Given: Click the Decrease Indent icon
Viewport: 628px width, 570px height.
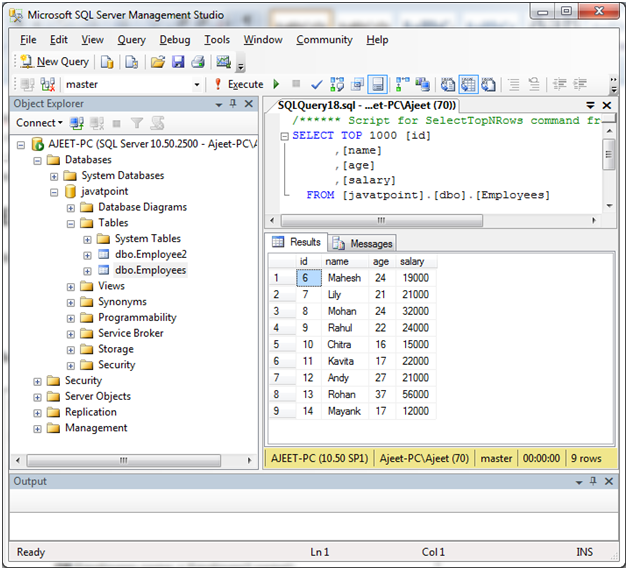Looking at the screenshot, I should (560, 84).
